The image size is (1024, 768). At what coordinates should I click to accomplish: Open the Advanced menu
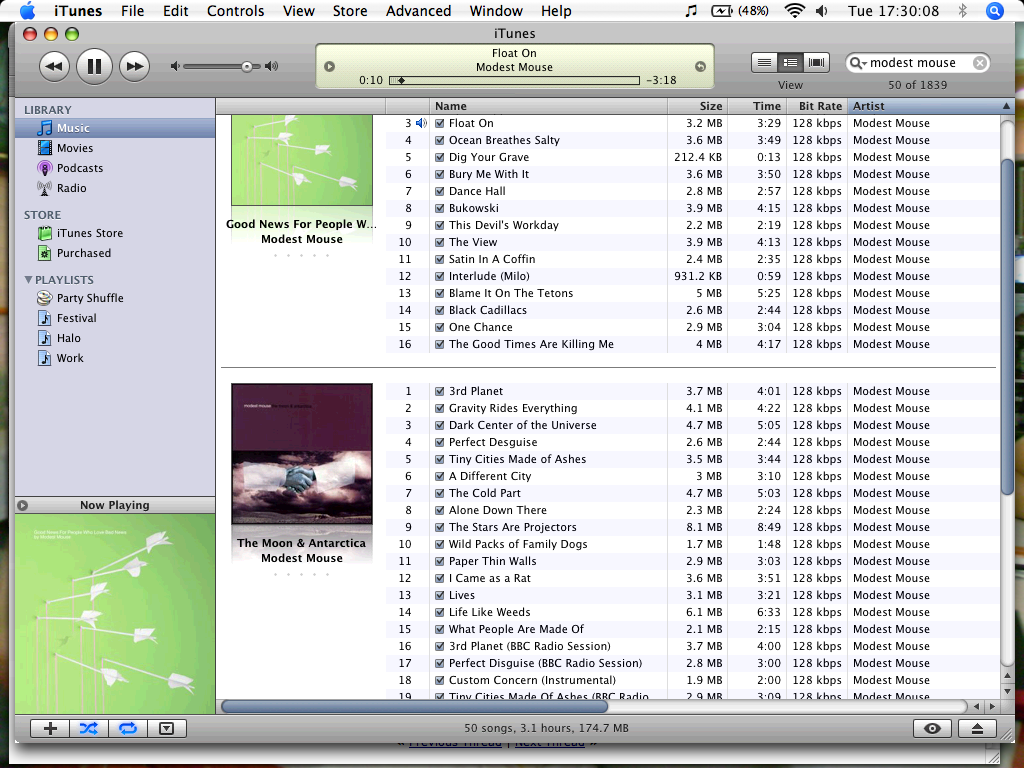tap(419, 11)
